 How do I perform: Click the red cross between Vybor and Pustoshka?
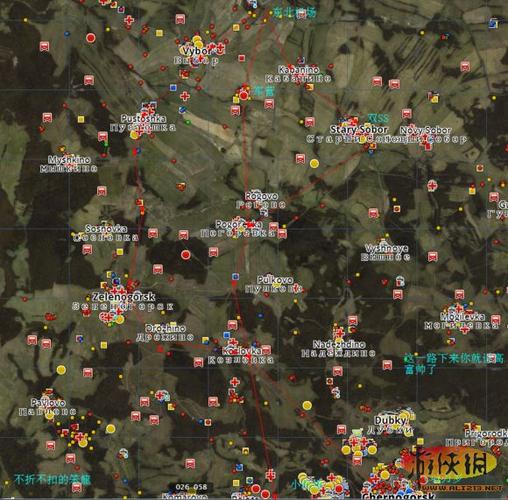tap(185, 96)
